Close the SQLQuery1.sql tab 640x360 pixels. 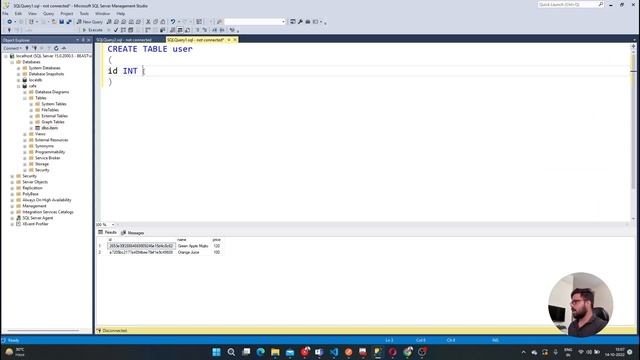point(235,40)
